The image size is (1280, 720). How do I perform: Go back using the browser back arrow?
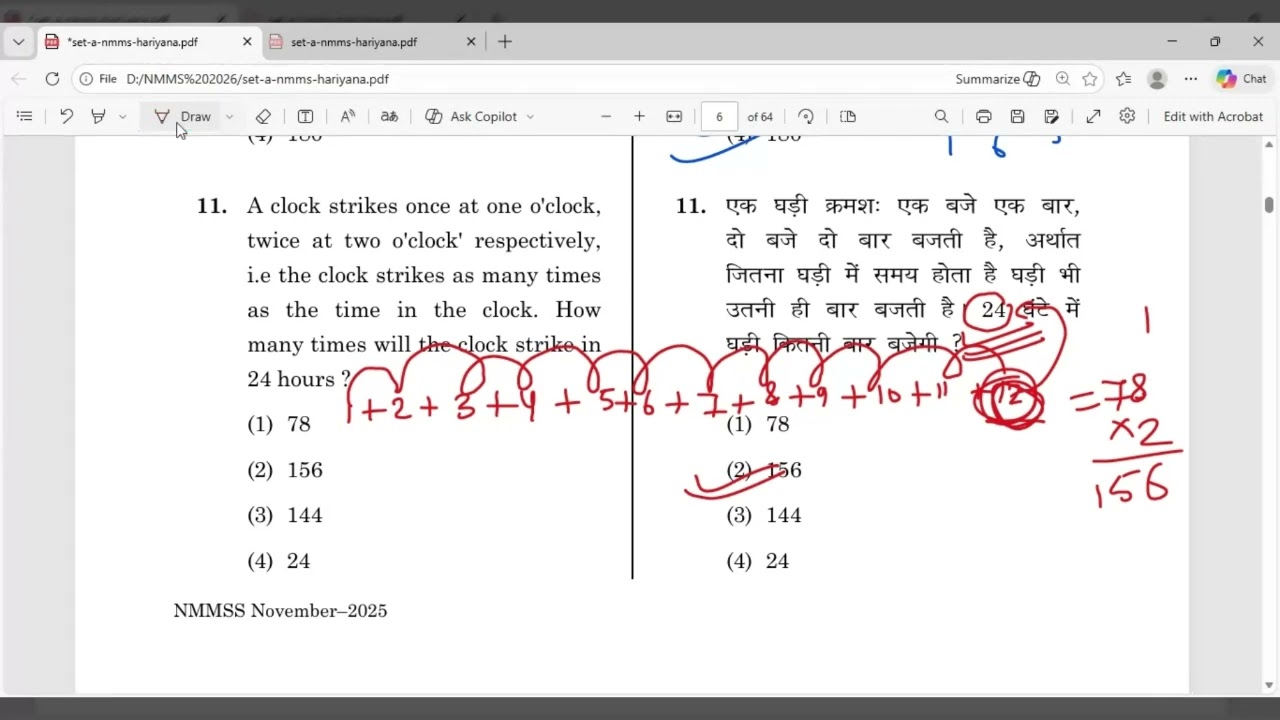[x=19, y=79]
